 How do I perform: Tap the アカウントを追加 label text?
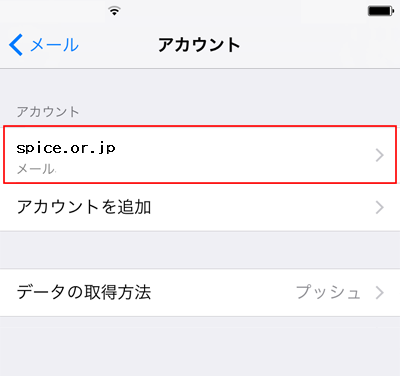click(x=84, y=207)
